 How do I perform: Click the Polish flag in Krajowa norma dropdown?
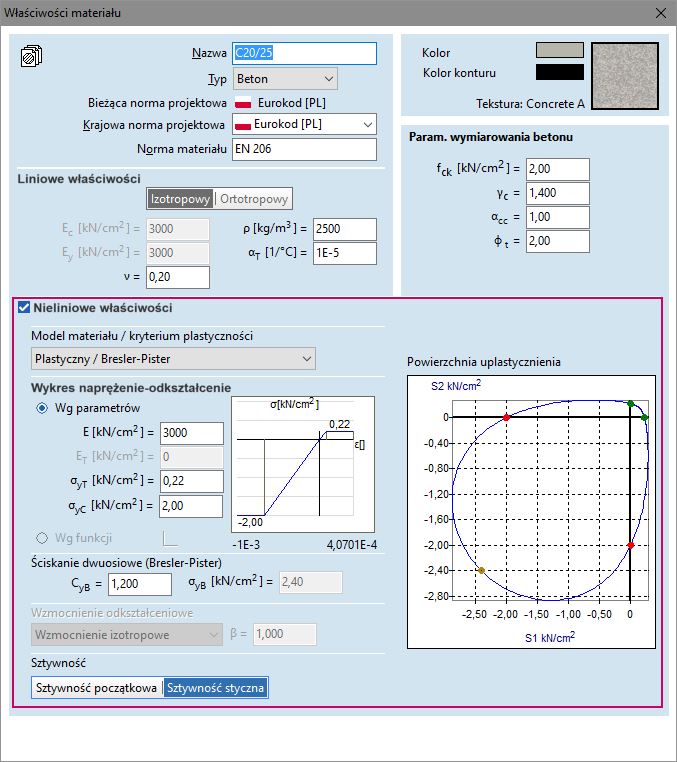(x=241, y=125)
